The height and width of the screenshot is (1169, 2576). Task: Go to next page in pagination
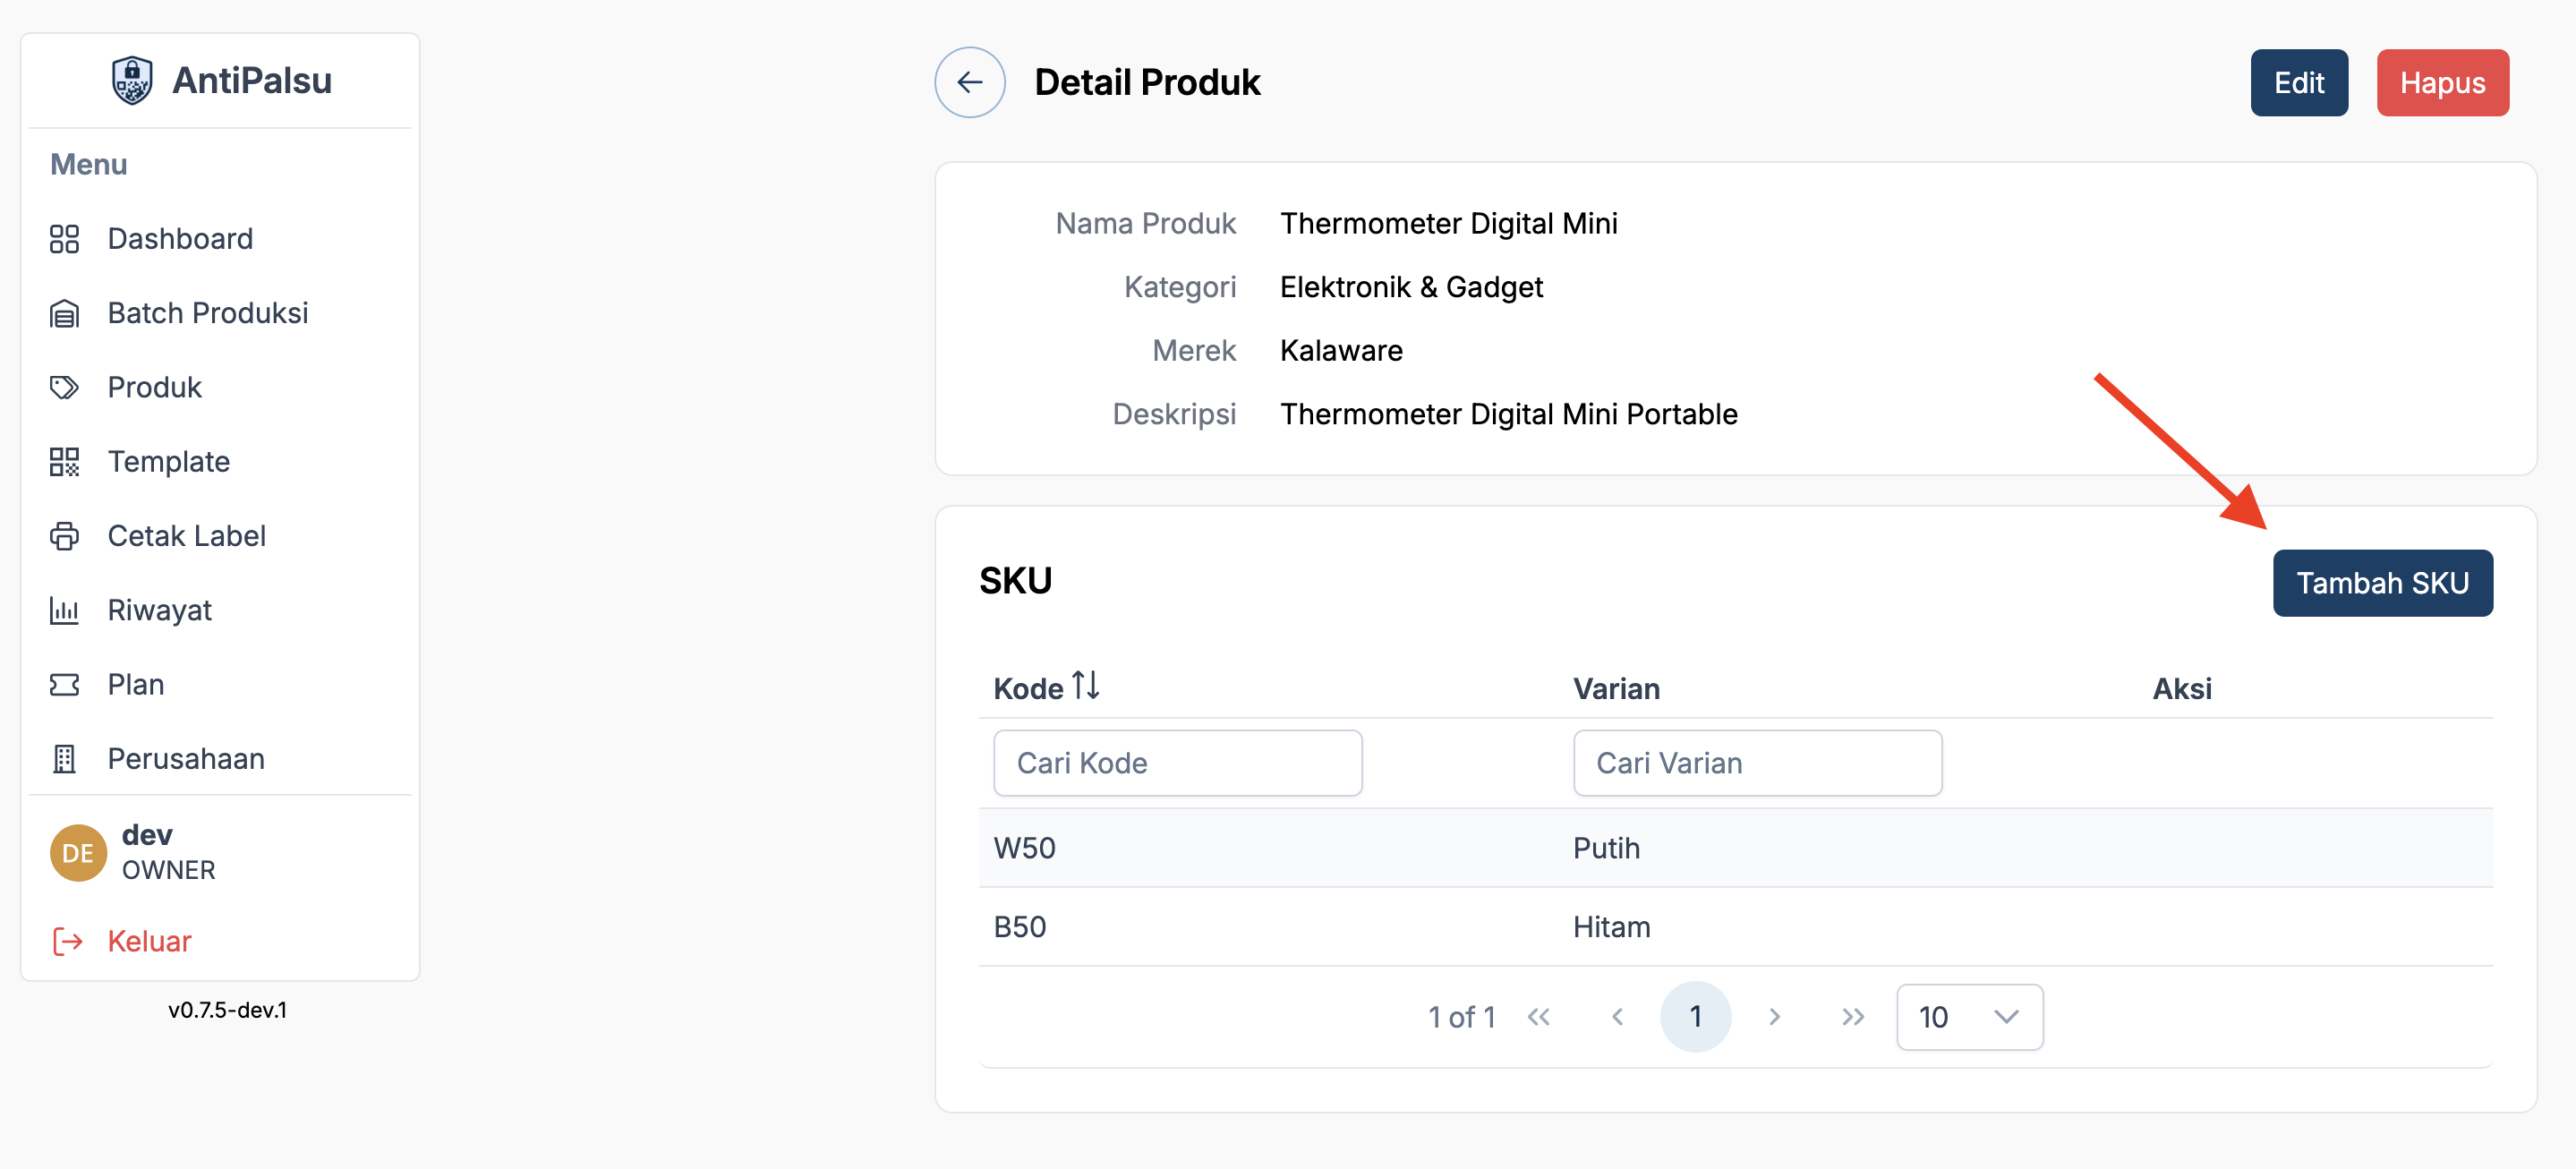[1774, 1017]
